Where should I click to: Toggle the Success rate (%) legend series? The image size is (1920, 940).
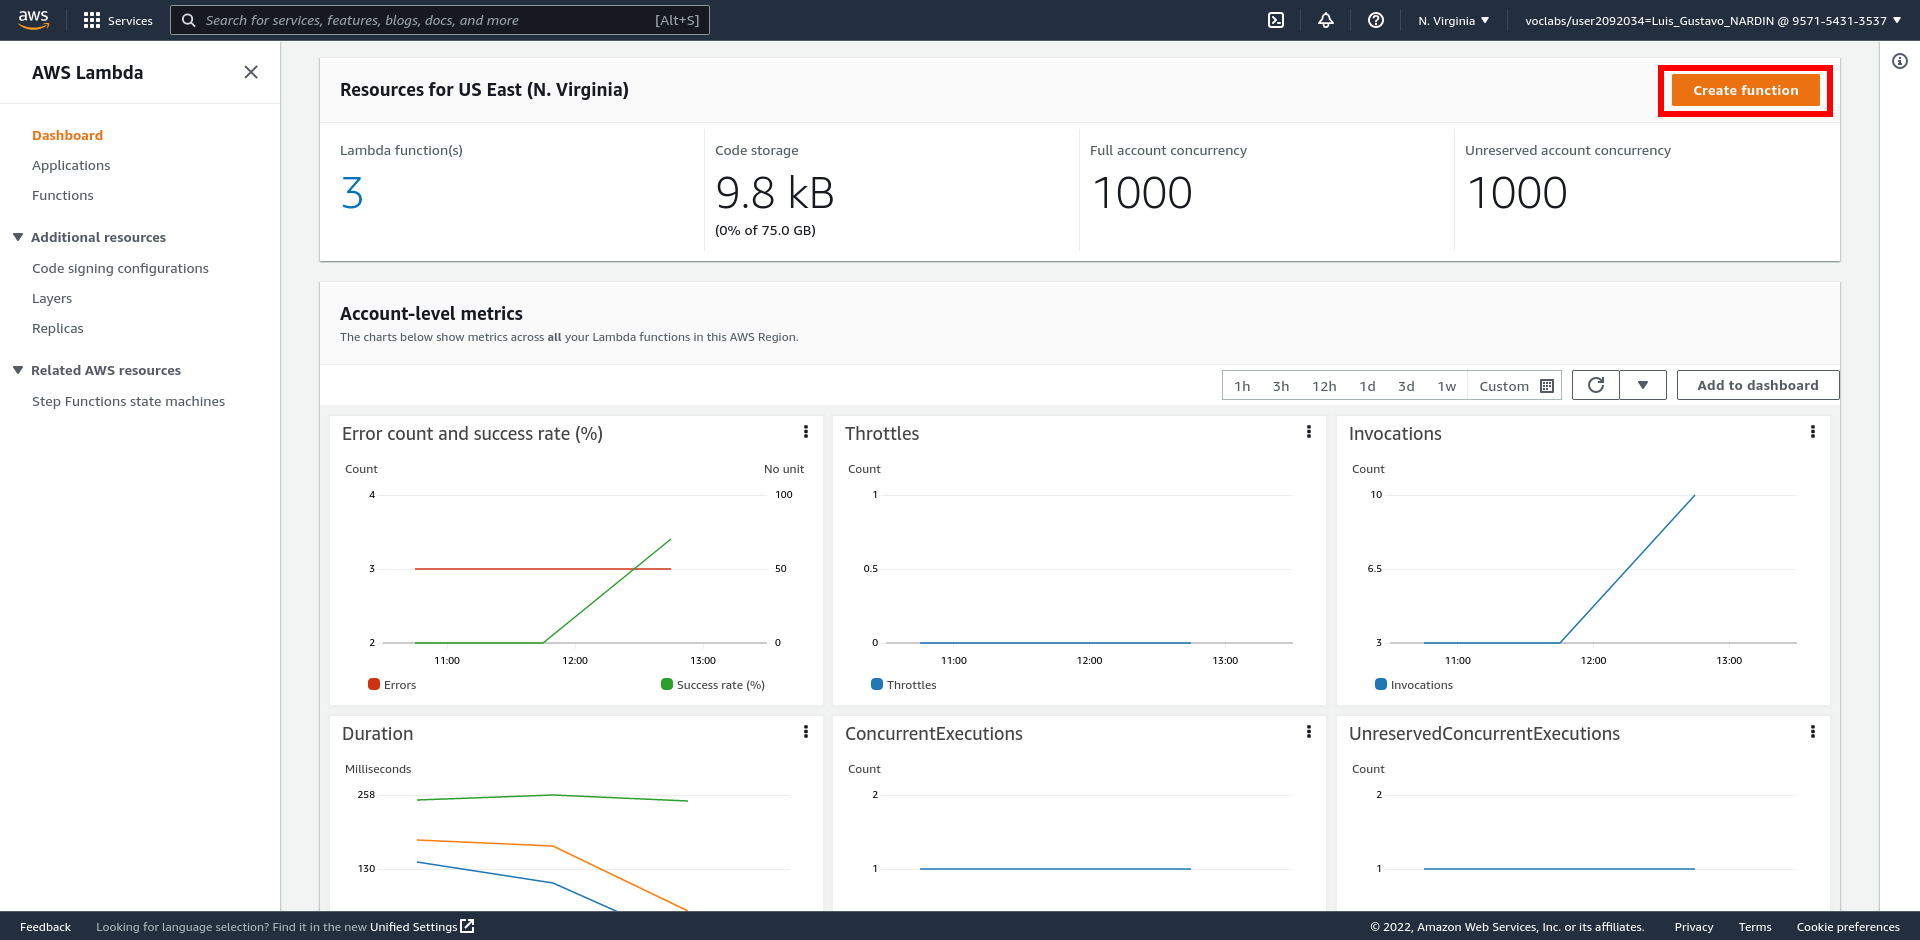pyautogui.click(x=712, y=685)
